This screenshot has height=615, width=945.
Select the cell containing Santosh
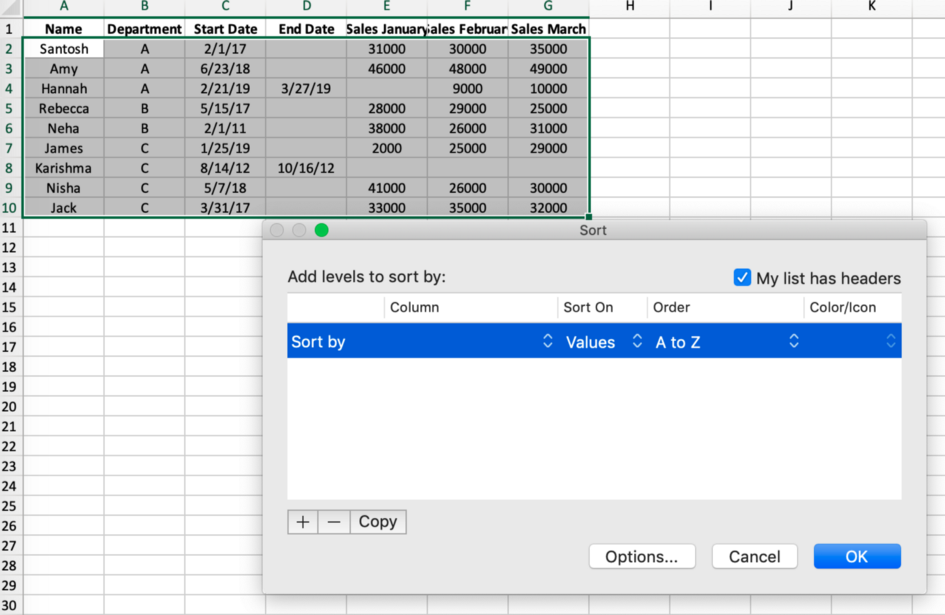[64, 49]
